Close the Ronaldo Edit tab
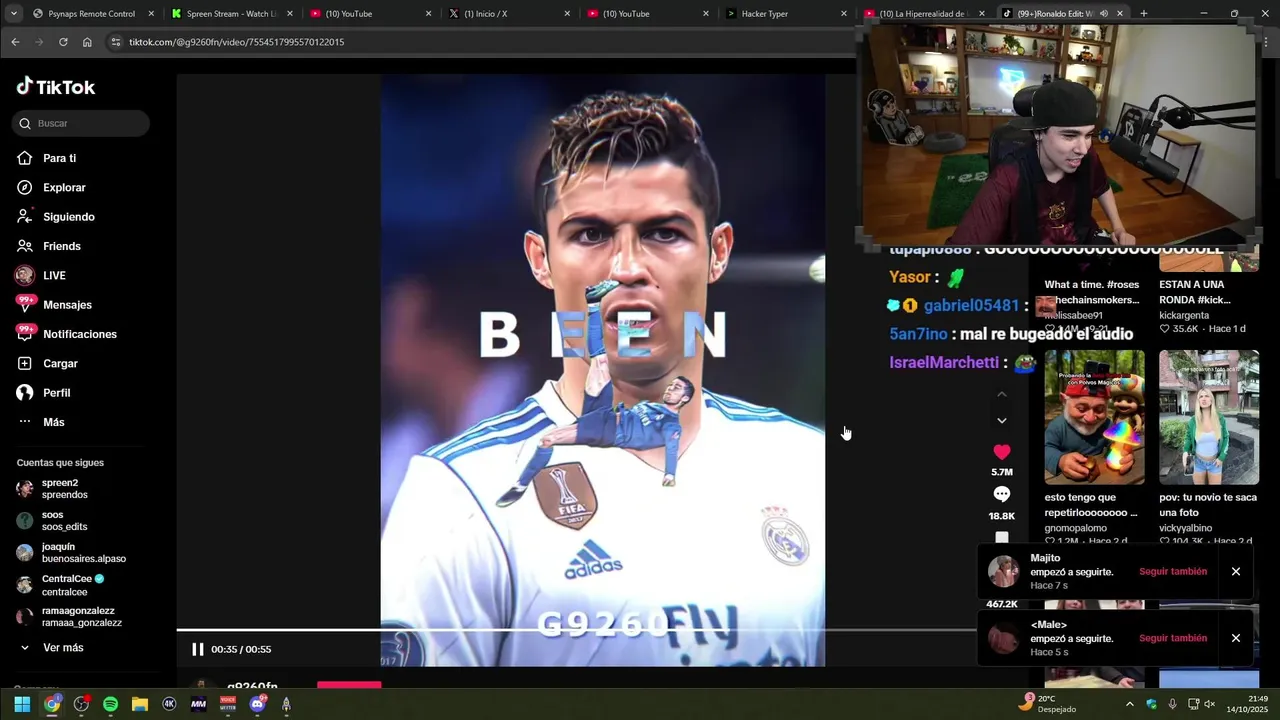This screenshot has width=1280, height=720. 1120,14
